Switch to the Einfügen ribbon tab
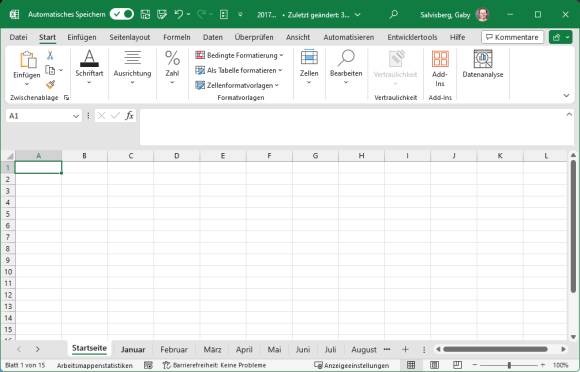The image size is (580, 372). [82, 37]
